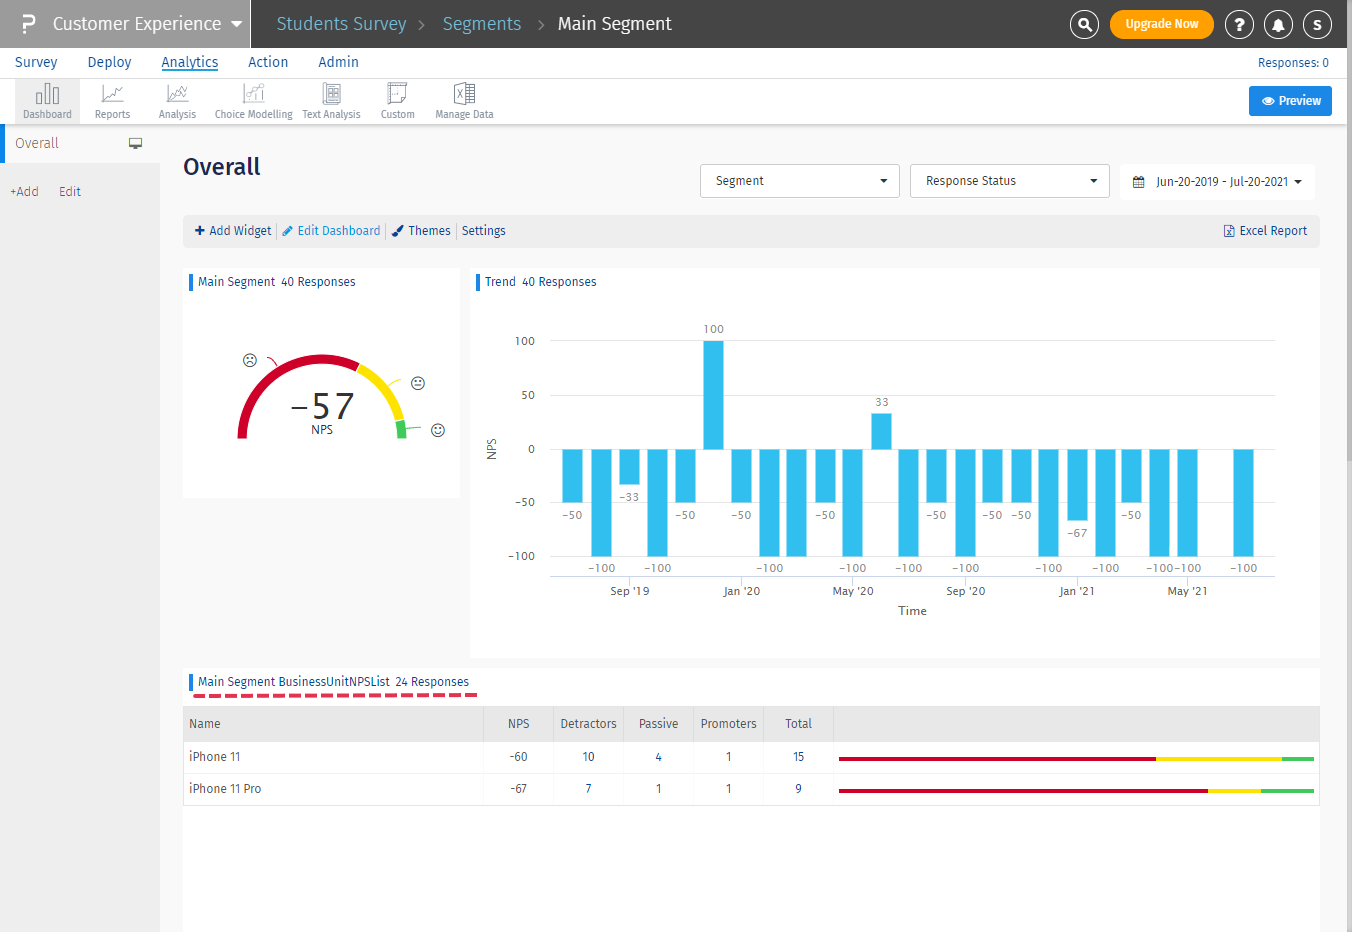Image resolution: width=1352 pixels, height=932 pixels.
Task: Click the monitor icon beside Overall
Action: (135, 144)
